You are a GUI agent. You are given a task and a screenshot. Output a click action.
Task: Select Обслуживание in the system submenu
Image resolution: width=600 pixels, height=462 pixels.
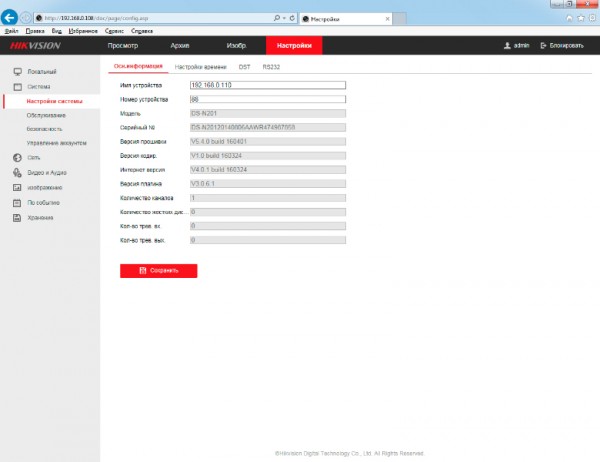point(46,115)
